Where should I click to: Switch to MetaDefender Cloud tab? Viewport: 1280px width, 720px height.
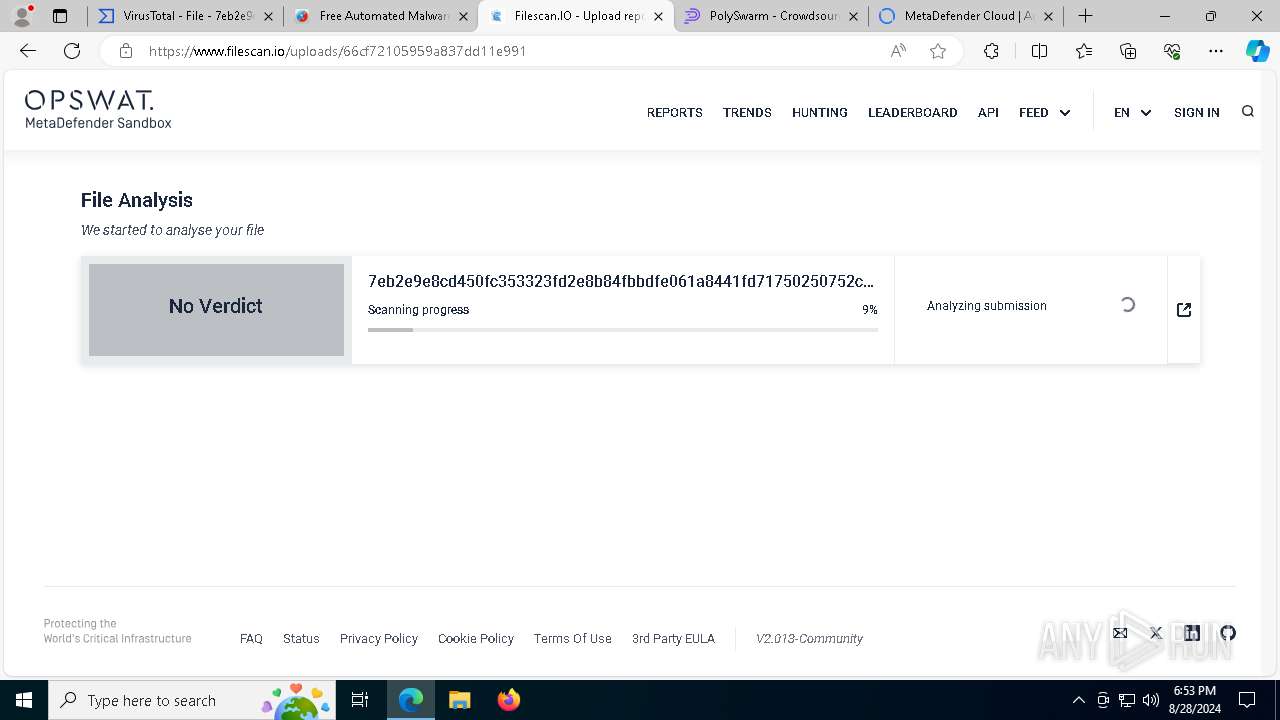click(966, 16)
